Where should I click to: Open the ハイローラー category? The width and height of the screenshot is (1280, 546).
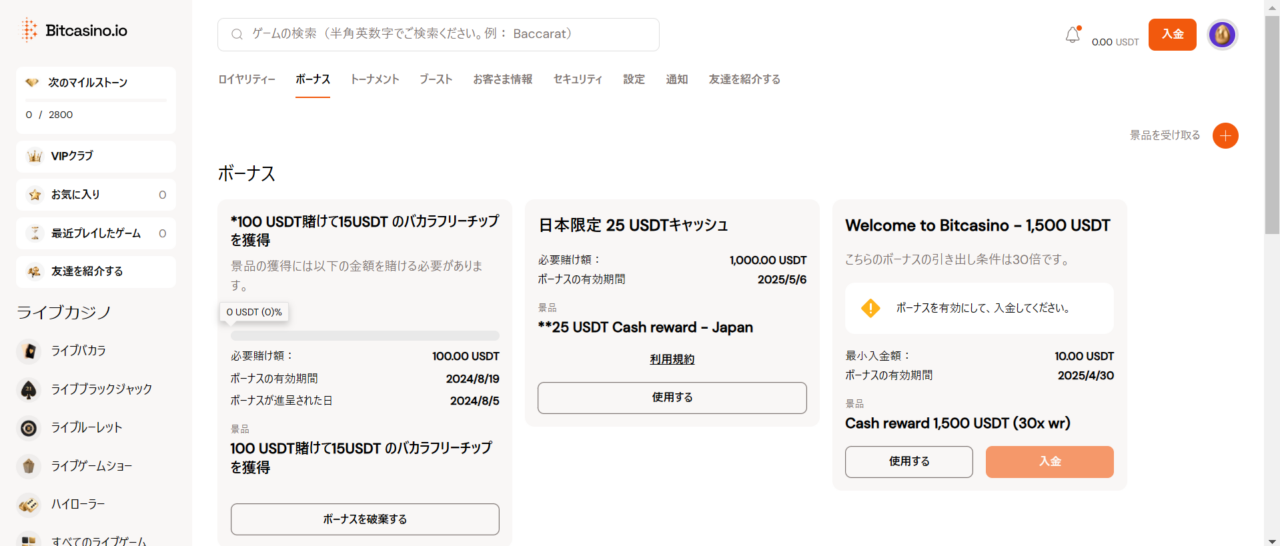tap(78, 504)
